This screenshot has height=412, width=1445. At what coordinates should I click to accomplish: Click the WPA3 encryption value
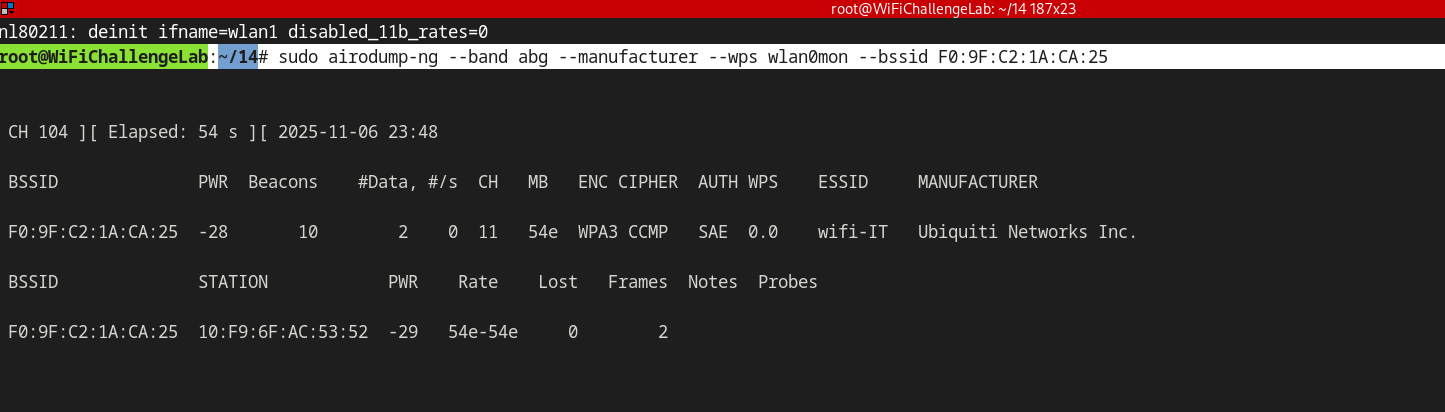coord(597,232)
